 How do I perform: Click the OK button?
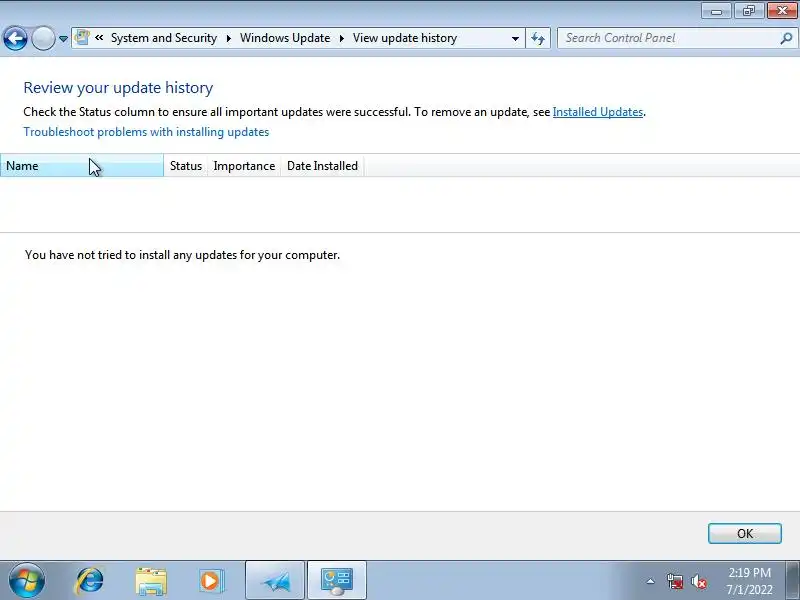[x=744, y=533]
